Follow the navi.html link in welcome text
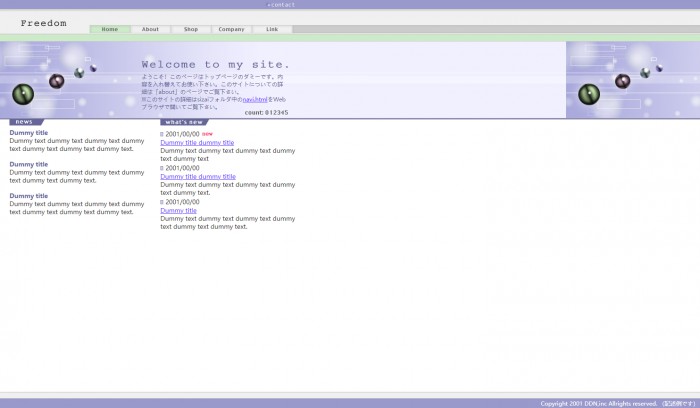This screenshot has width=700, height=408. click(x=255, y=100)
